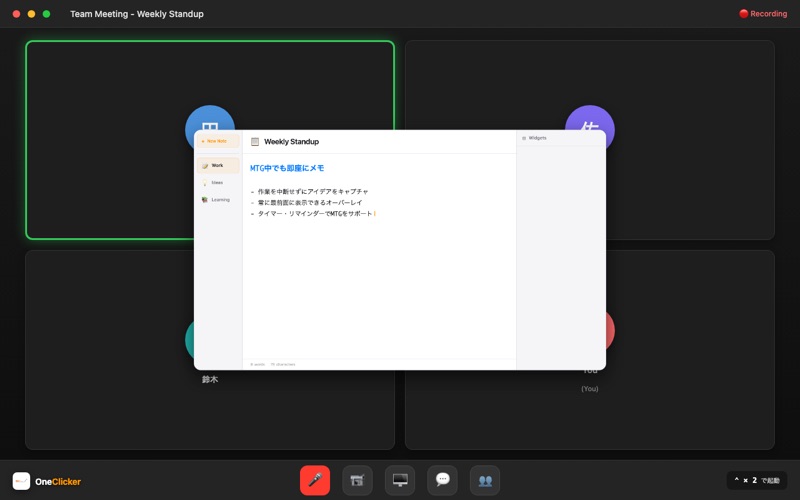Click the screen share monitor icon

[x=400, y=480]
